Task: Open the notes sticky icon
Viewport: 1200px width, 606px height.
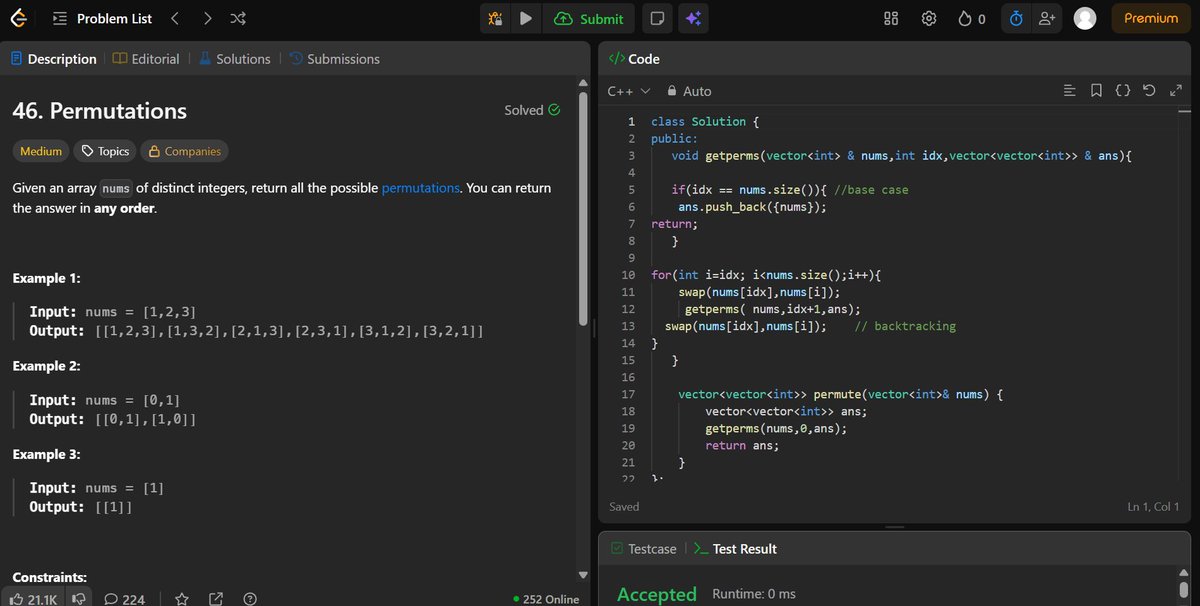Action: tap(657, 18)
